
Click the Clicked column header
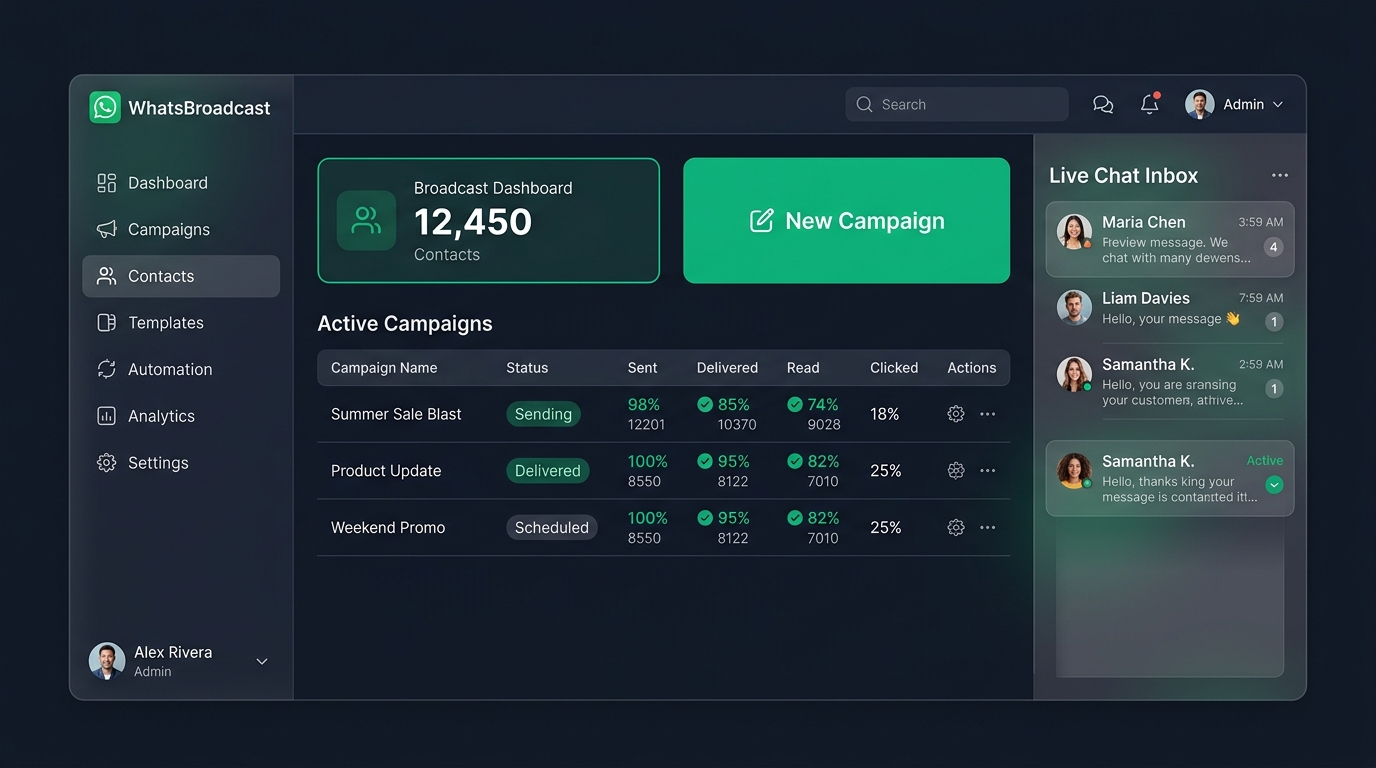(x=894, y=368)
